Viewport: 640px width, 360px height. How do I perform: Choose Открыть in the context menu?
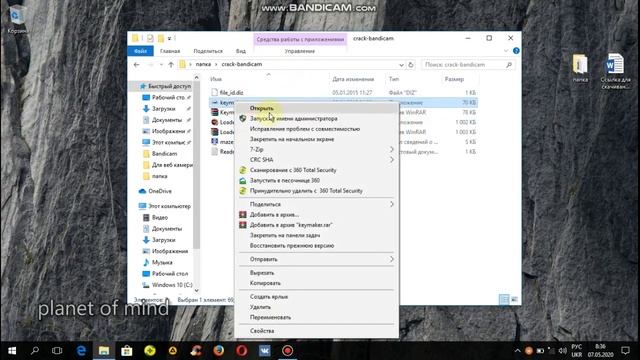coord(262,108)
